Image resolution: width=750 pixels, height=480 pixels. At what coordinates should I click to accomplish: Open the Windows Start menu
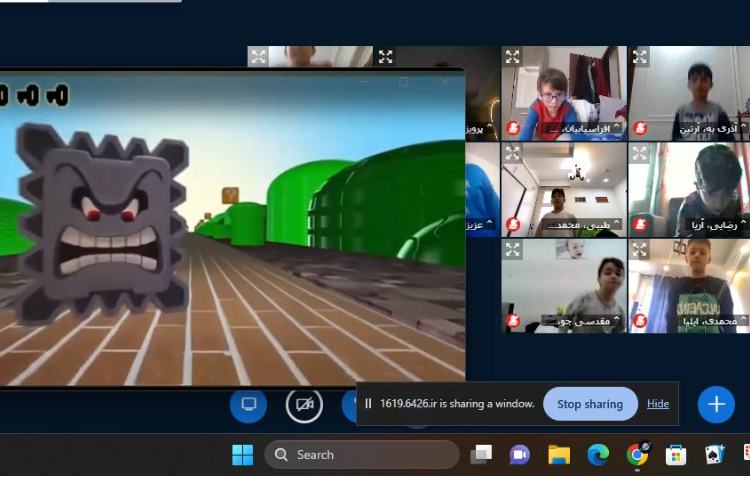coord(243,455)
